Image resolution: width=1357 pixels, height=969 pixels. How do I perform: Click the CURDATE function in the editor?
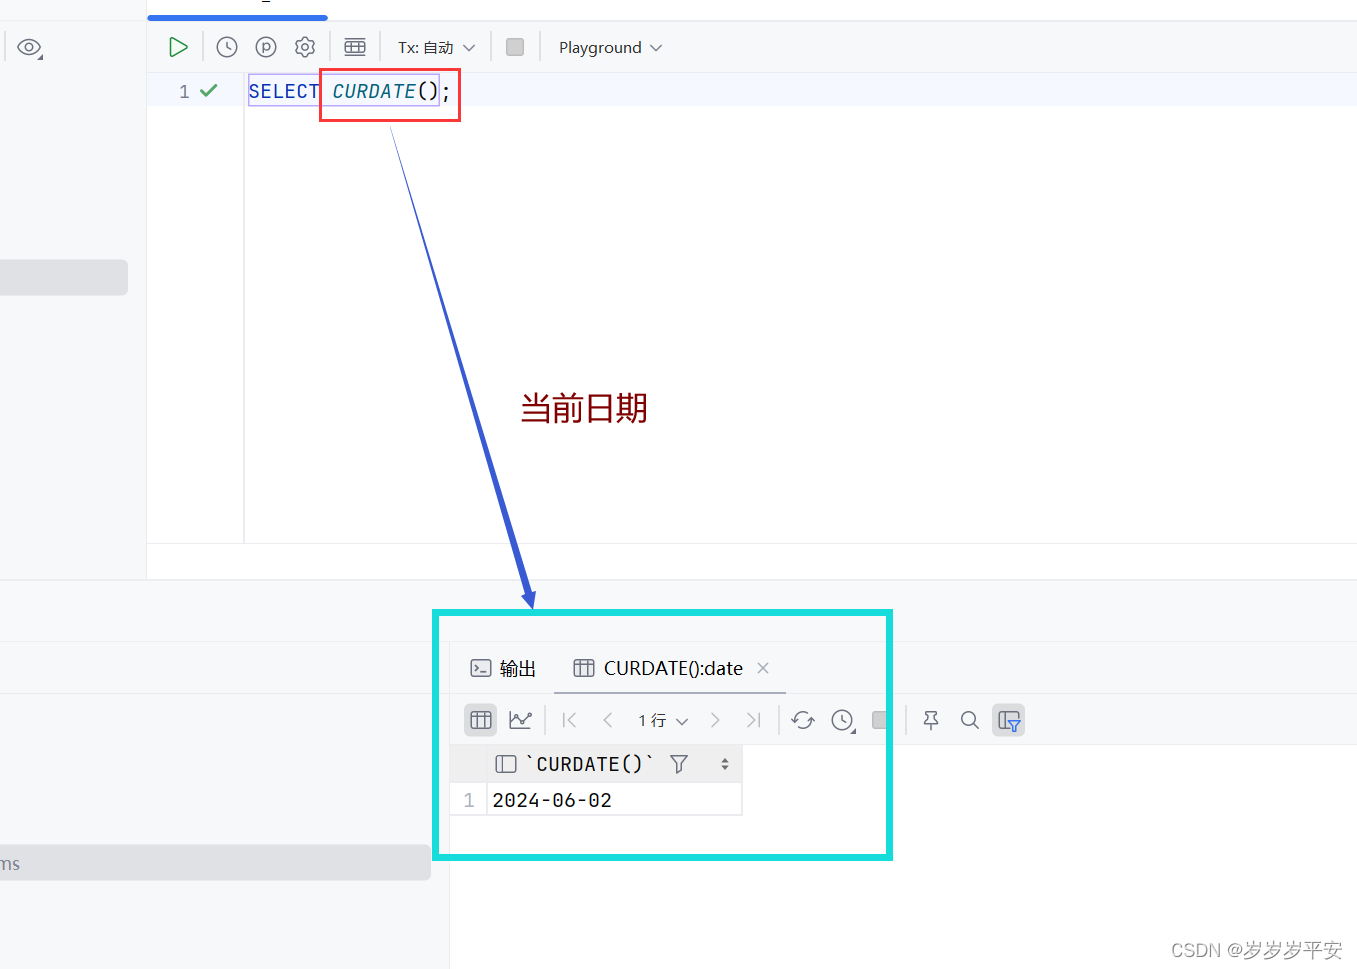[374, 91]
